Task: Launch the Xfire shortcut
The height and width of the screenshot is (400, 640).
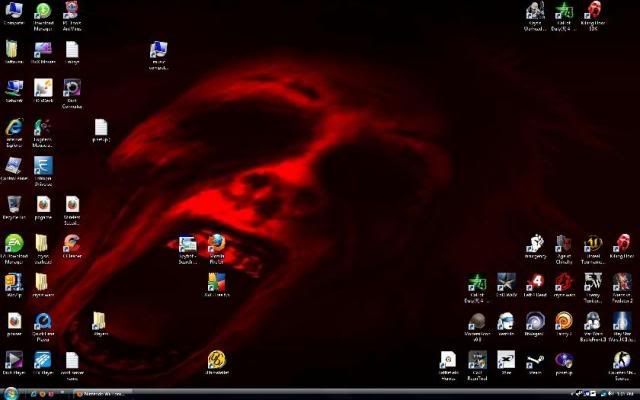Action: coord(506,361)
